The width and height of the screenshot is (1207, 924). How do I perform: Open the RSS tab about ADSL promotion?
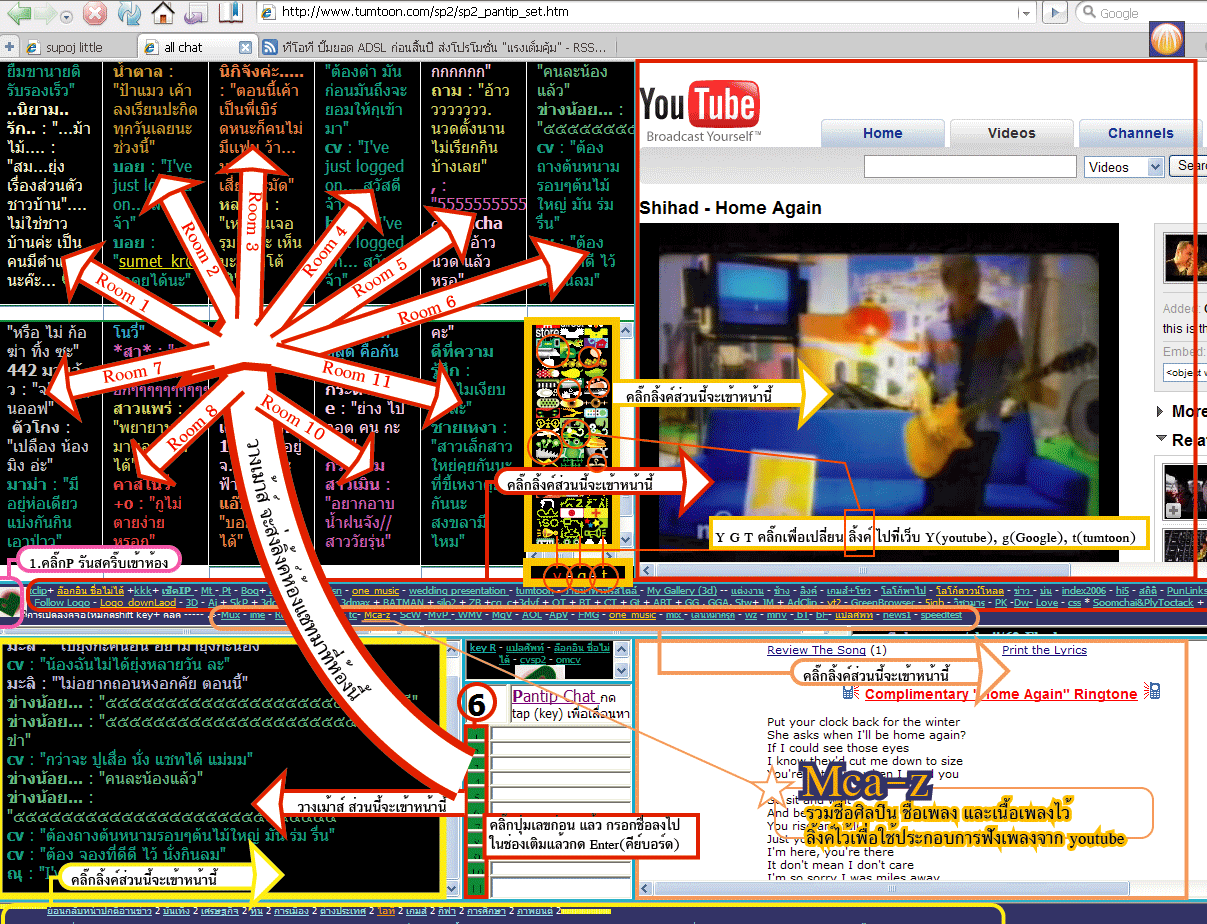(x=435, y=47)
